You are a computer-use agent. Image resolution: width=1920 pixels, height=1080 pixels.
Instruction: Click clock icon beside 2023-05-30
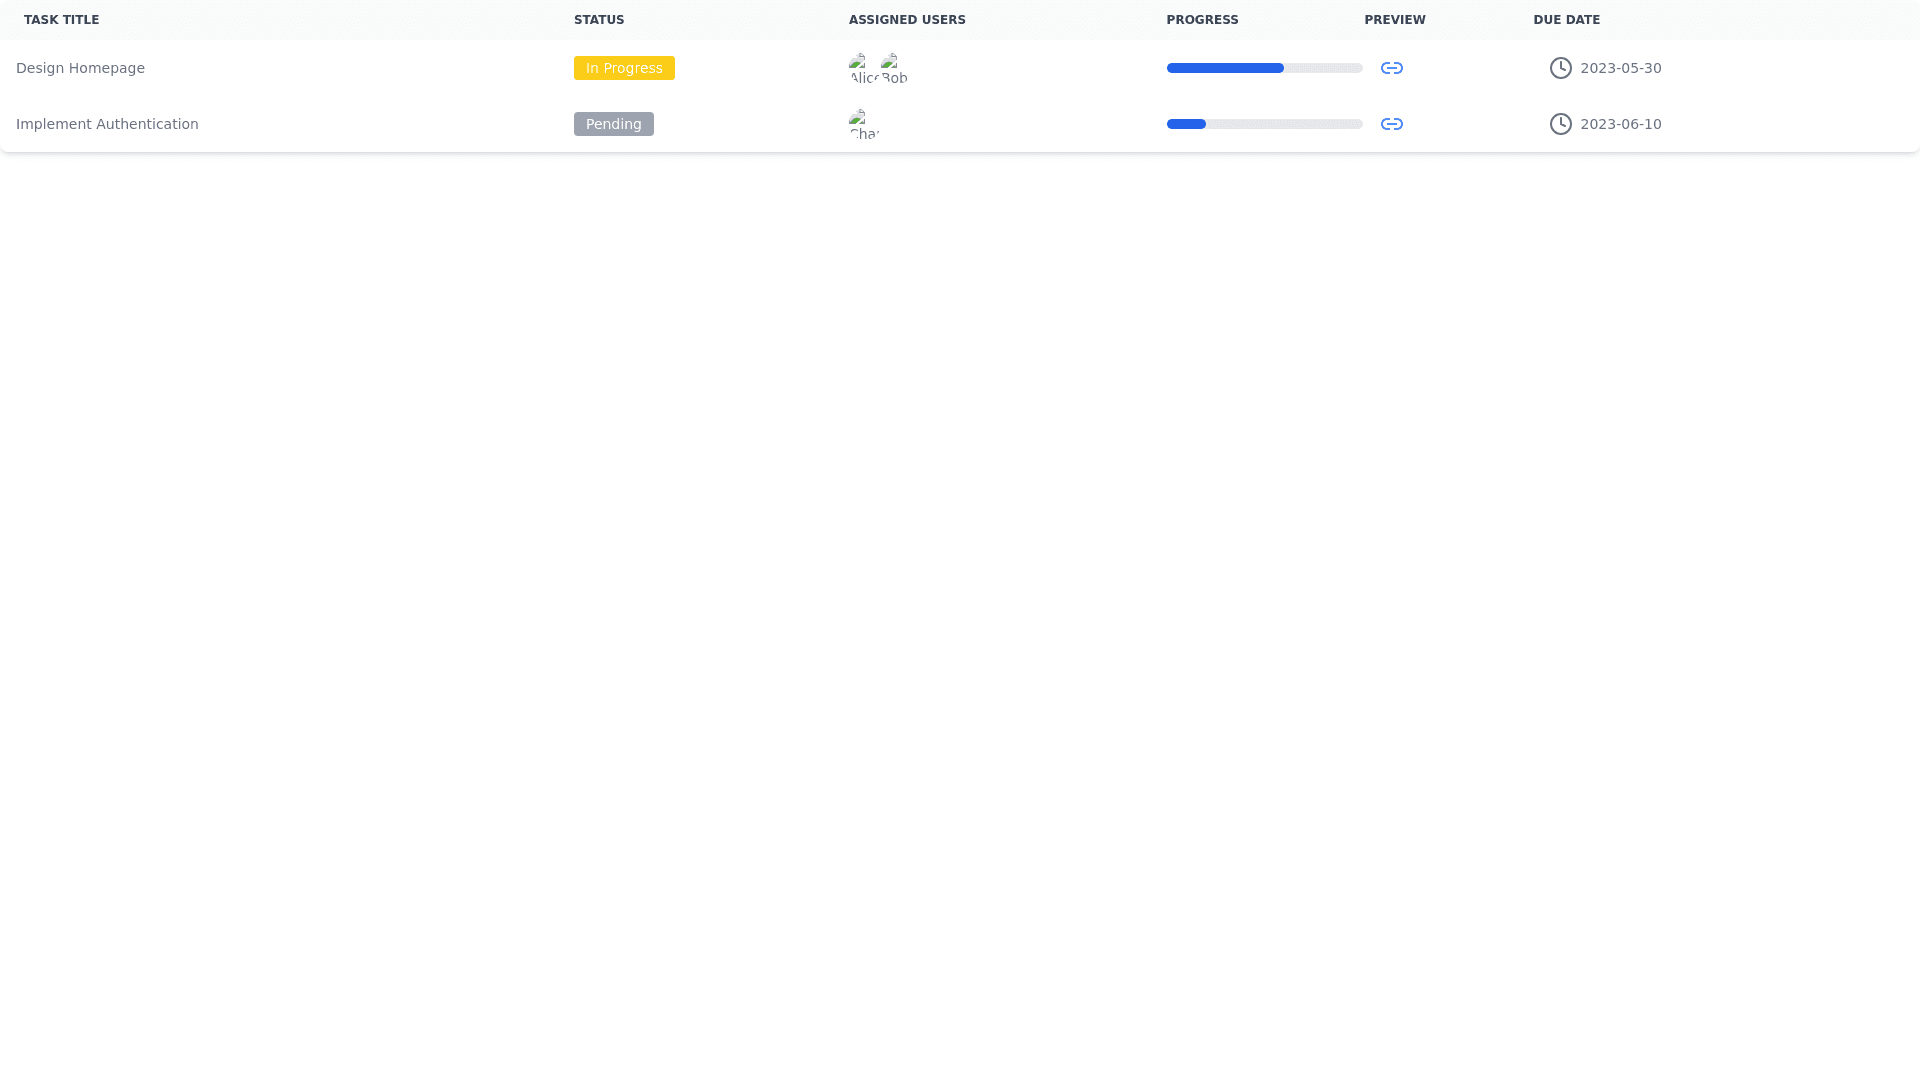tap(1560, 68)
